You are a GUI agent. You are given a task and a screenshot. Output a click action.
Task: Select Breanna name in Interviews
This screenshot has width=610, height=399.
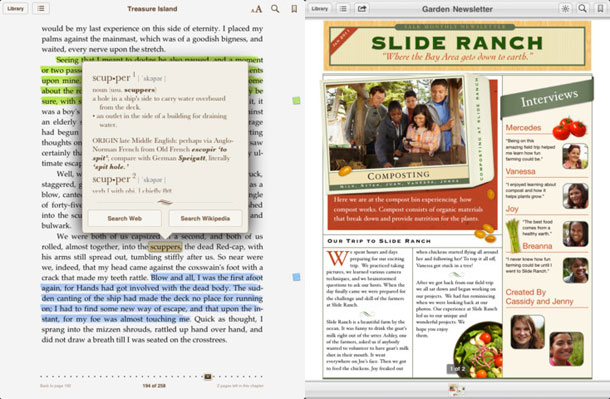point(537,246)
